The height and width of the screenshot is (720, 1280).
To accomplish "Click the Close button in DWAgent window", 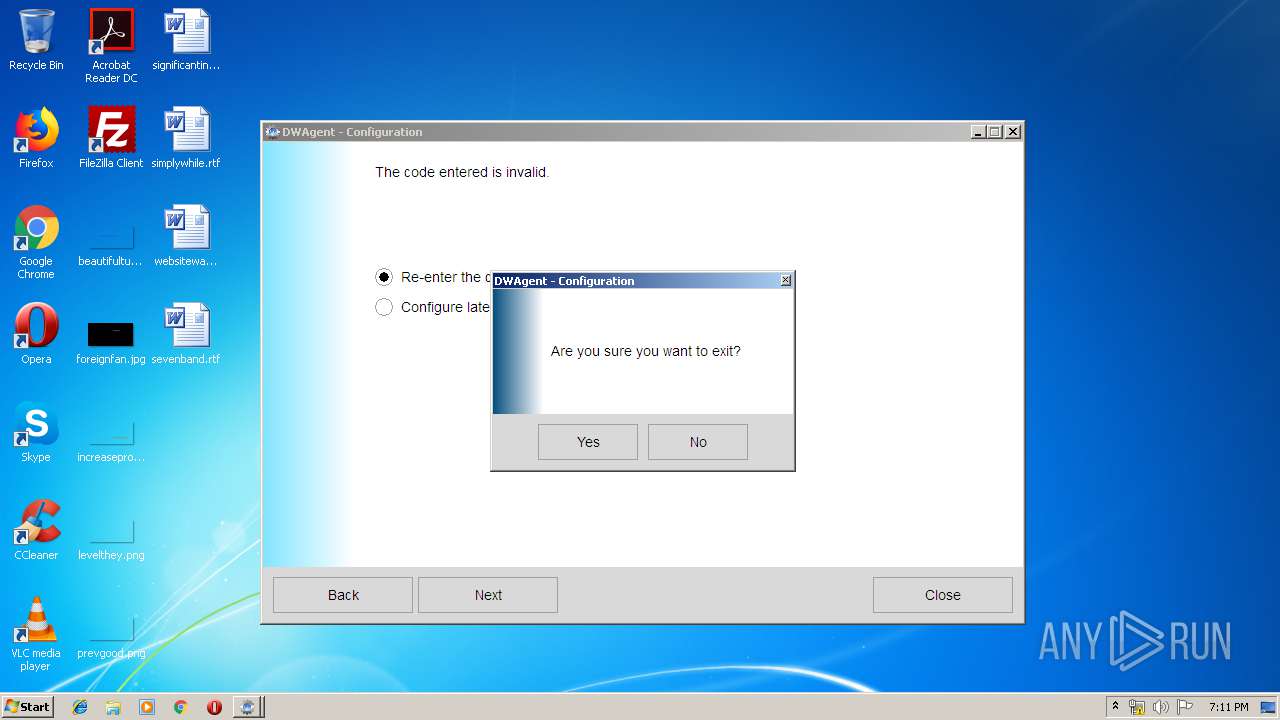I will point(943,595).
